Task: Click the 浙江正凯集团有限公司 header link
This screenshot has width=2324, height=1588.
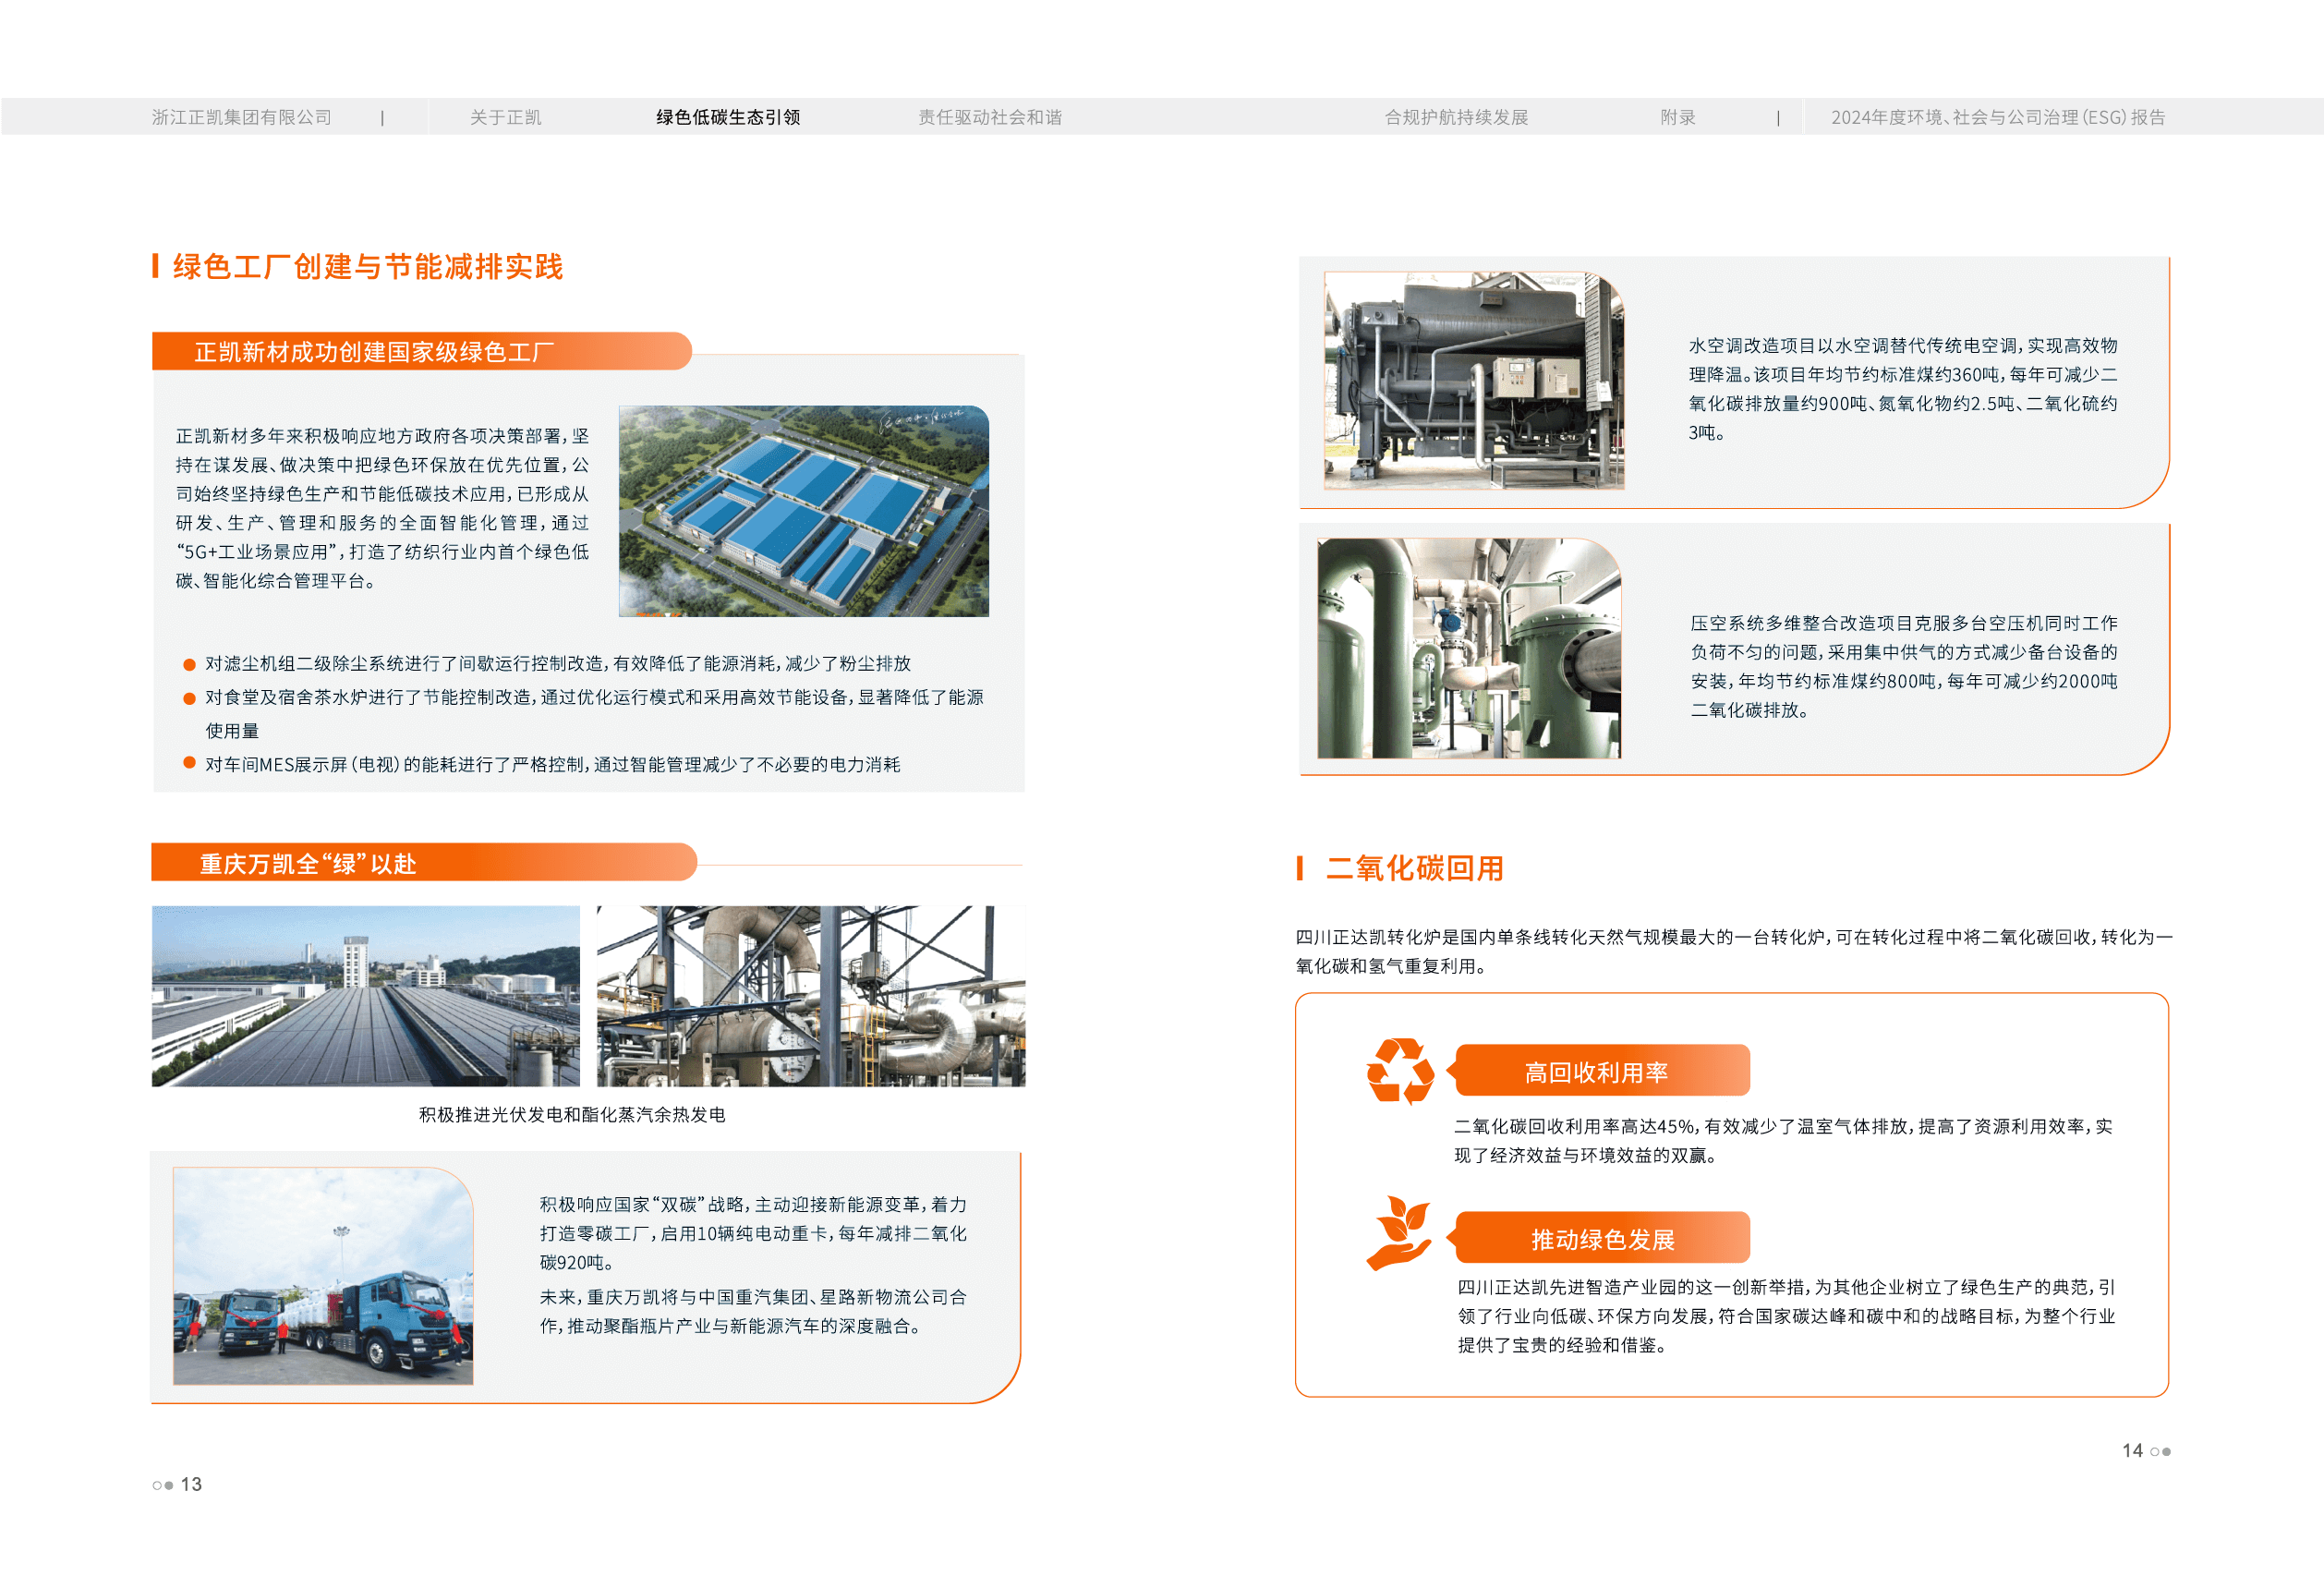Action: coord(241,117)
